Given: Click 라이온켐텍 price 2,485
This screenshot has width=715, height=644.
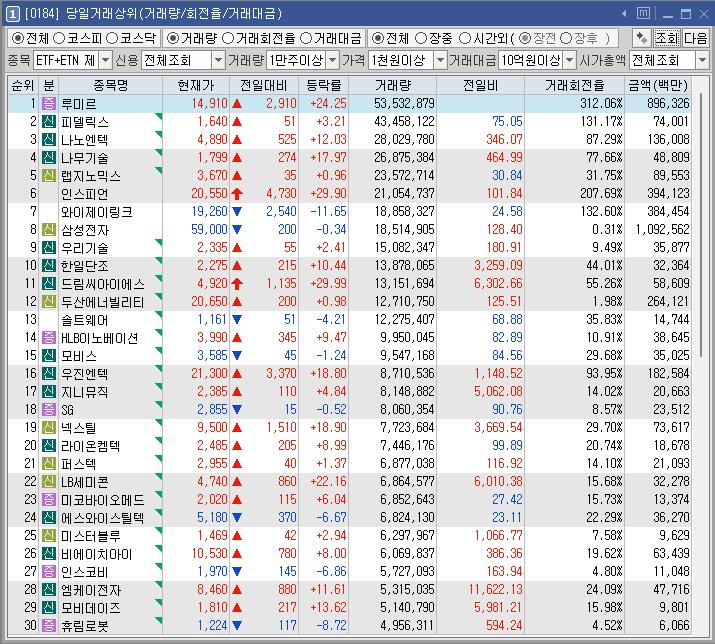Looking at the screenshot, I should (x=212, y=446).
